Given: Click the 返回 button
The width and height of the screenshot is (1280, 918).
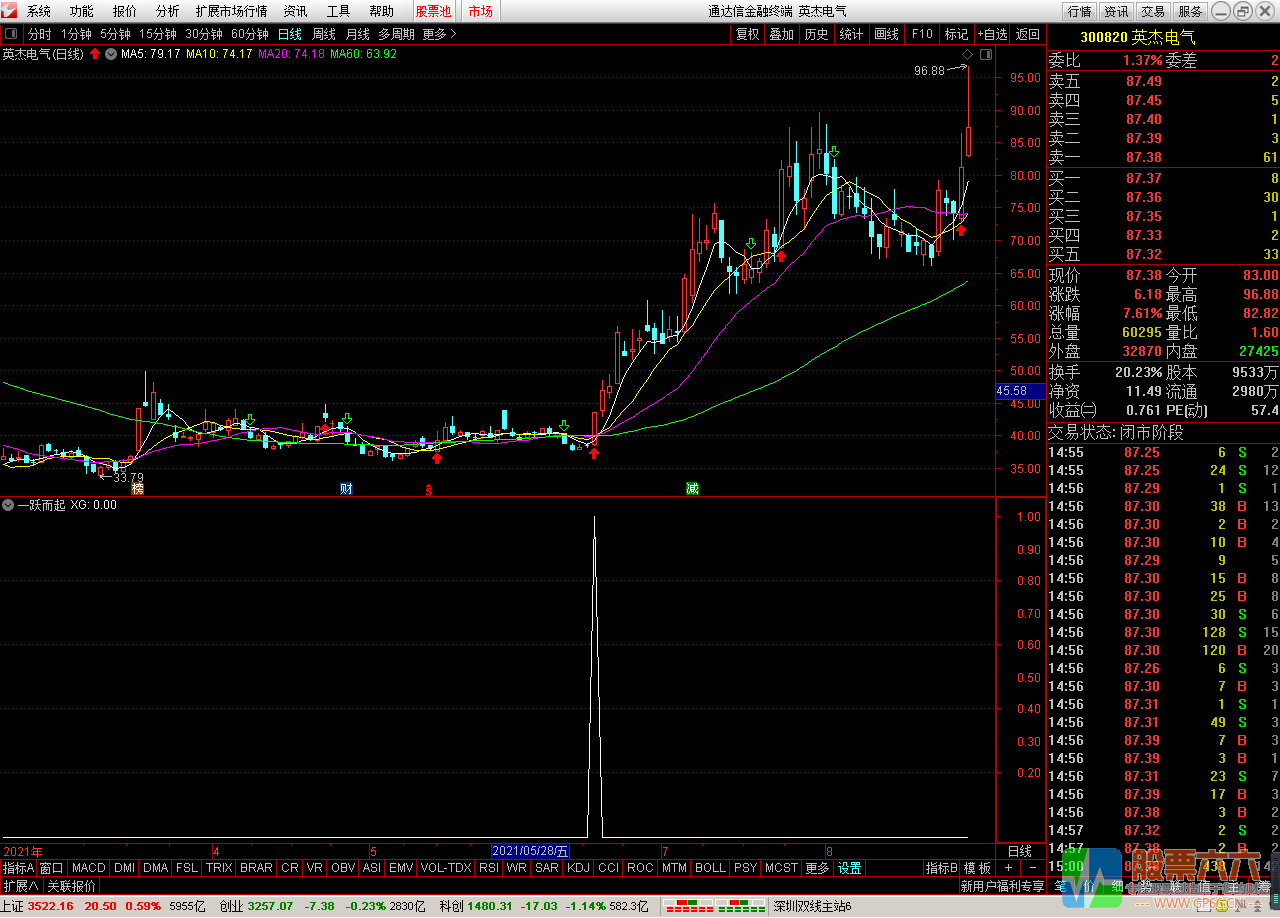Looking at the screenshot, I should [x=1028, y=34].
